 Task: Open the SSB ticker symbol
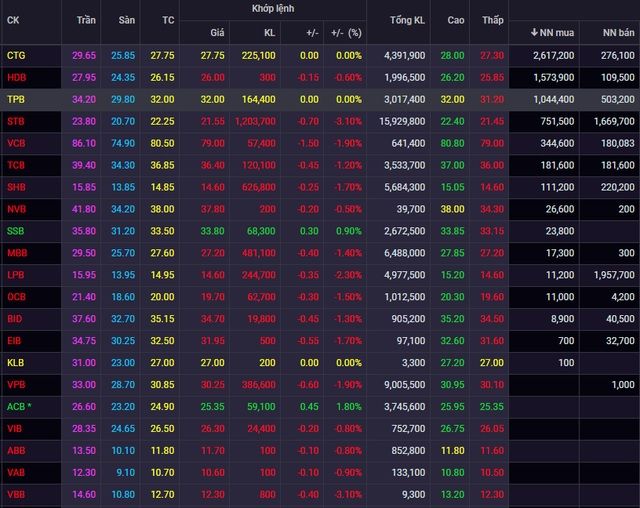point(16,231)
